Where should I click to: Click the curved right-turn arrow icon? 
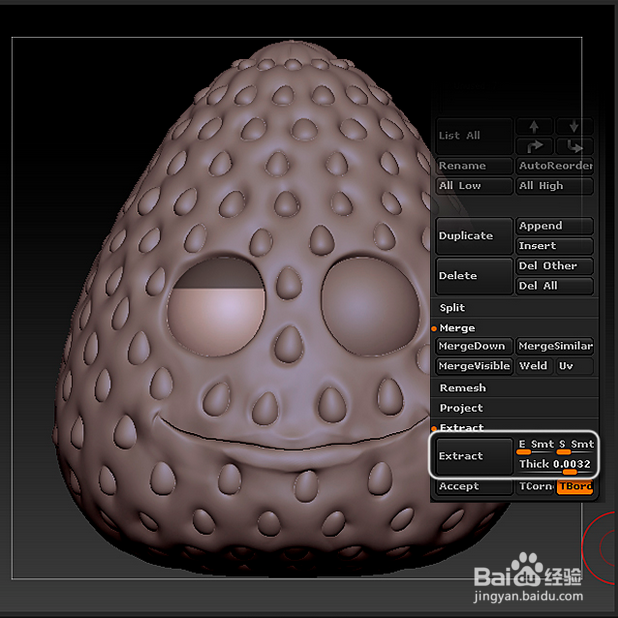[x=534, y=146]
